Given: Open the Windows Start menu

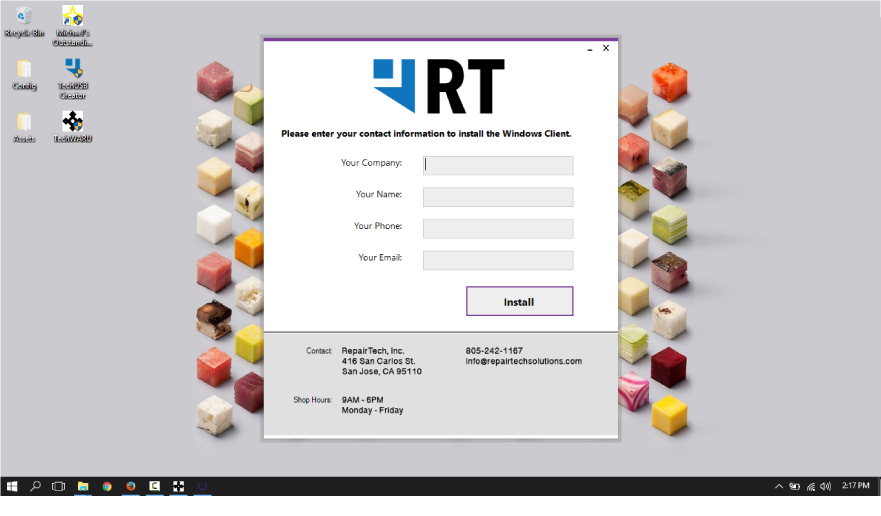Looking at the screenshot, I should [12, 486].
